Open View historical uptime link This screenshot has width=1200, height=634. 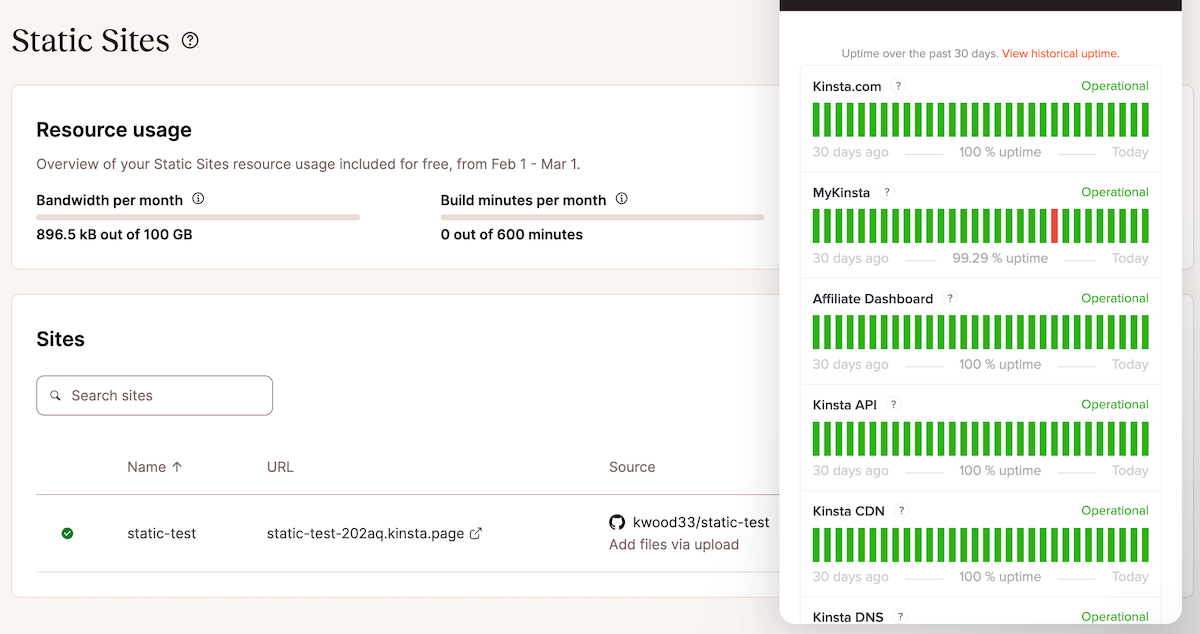click(1061, 53)
